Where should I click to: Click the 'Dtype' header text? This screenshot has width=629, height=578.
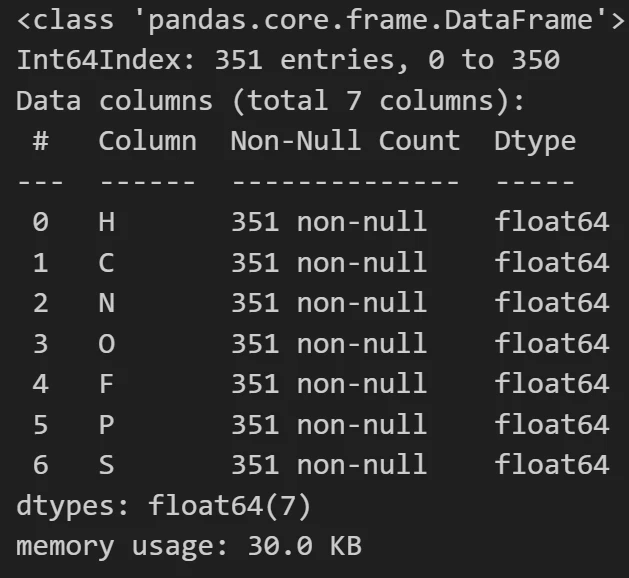pos(535,142)
